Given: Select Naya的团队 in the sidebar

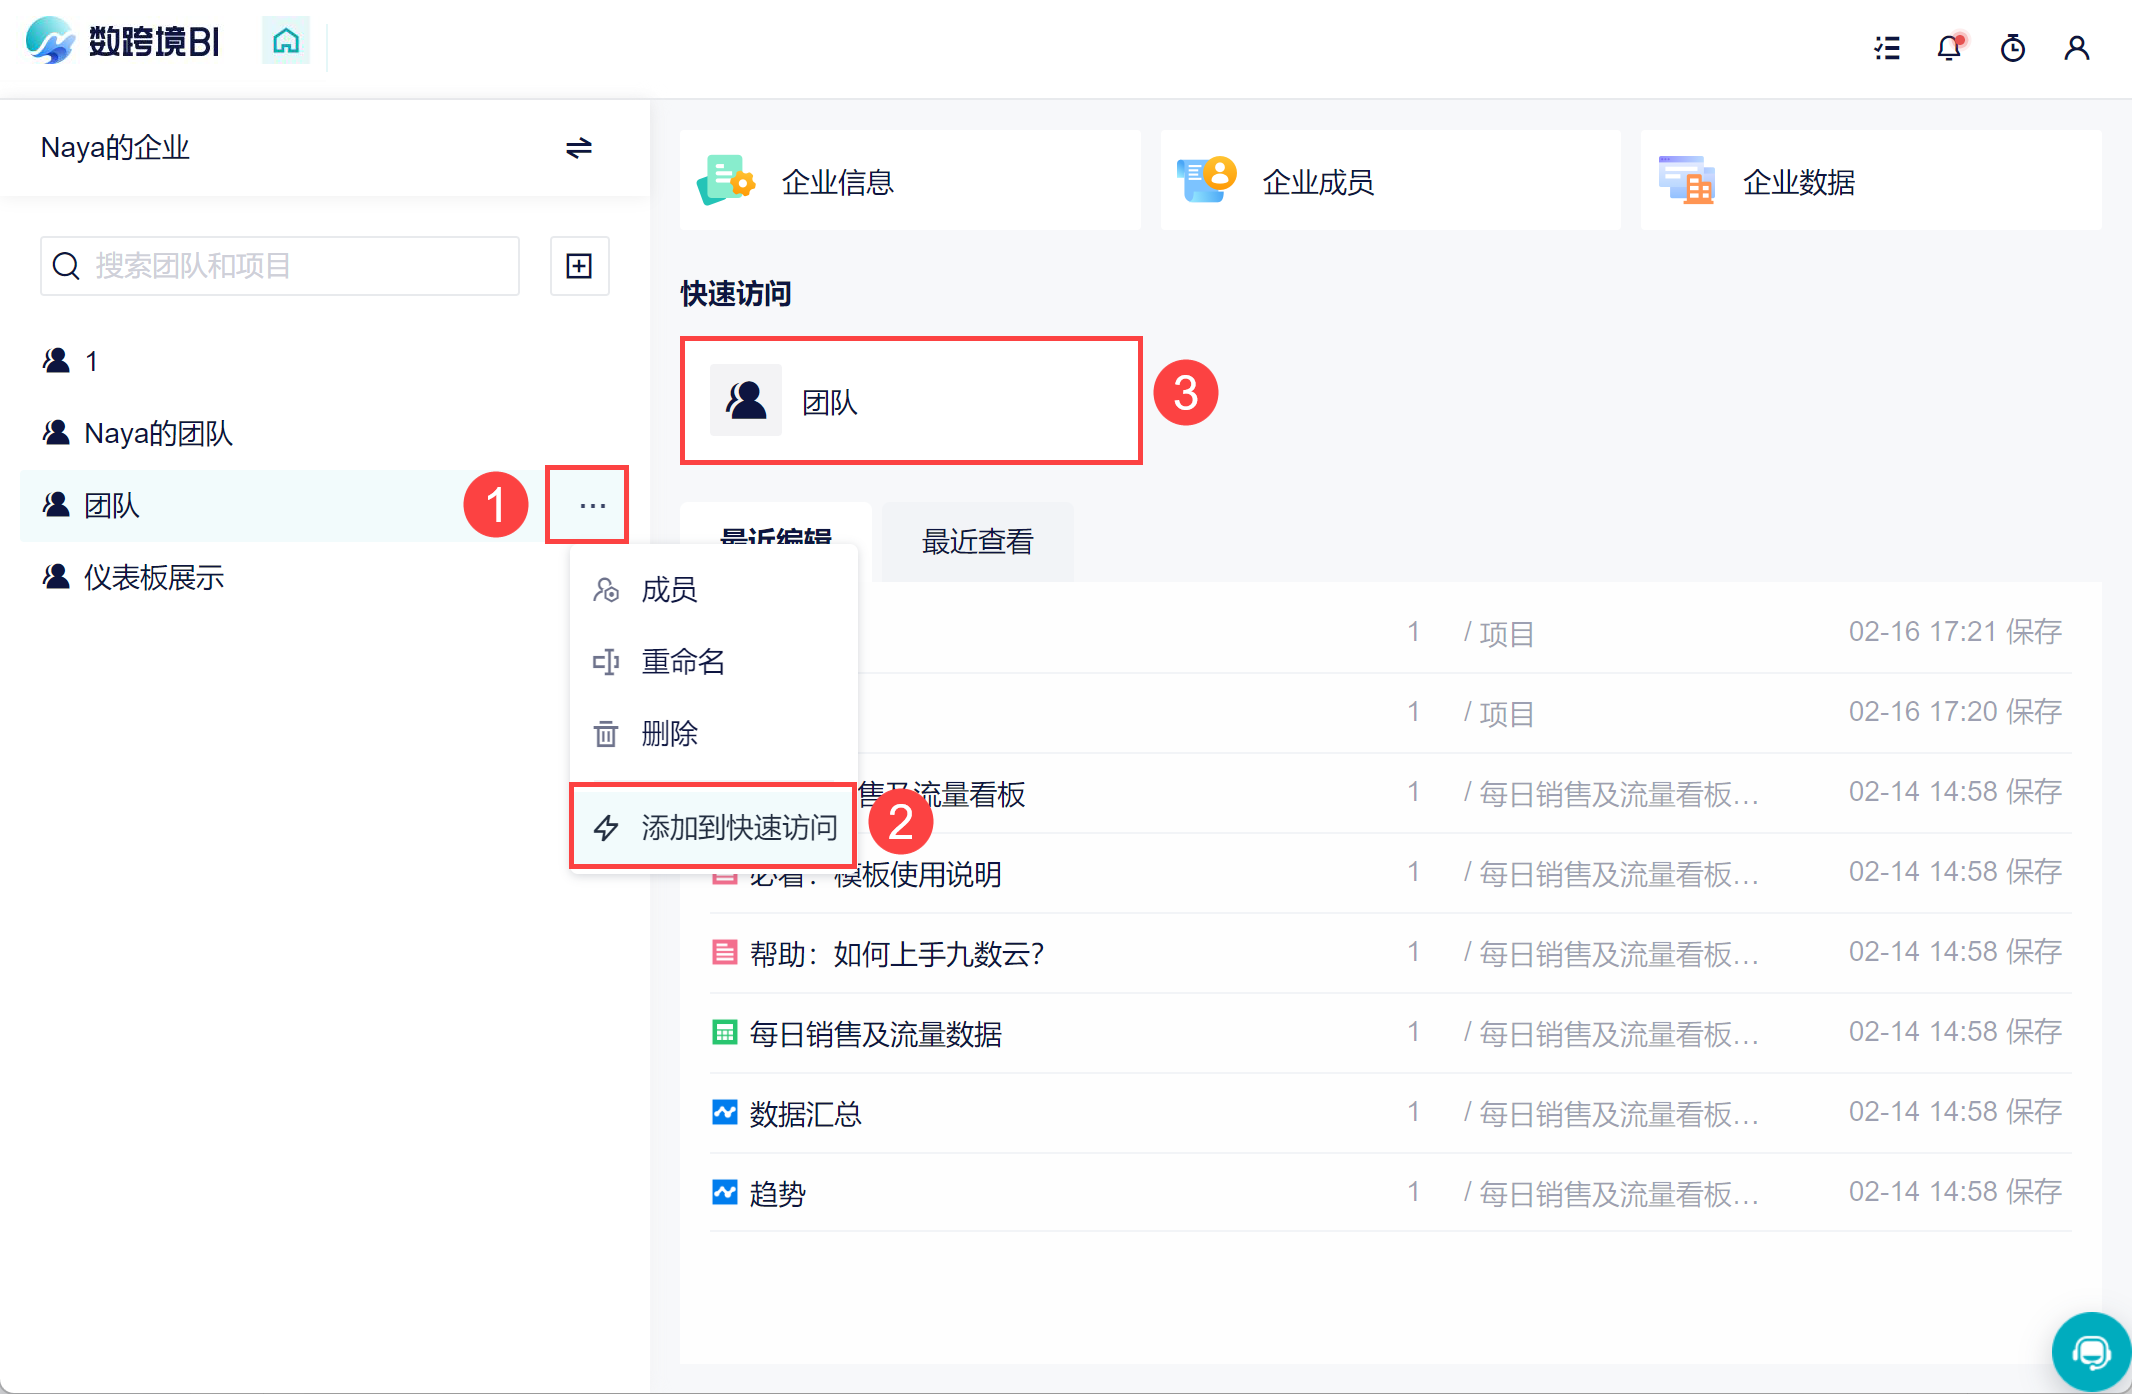Looking at the screenshot, I should point(158,433).
